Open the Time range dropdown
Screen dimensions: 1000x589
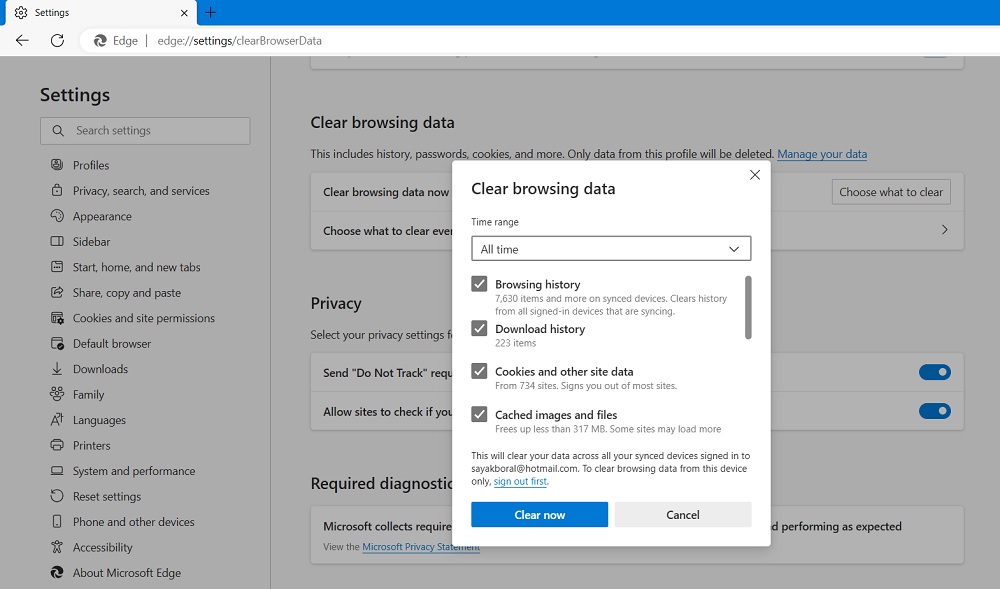click(610, 248)
